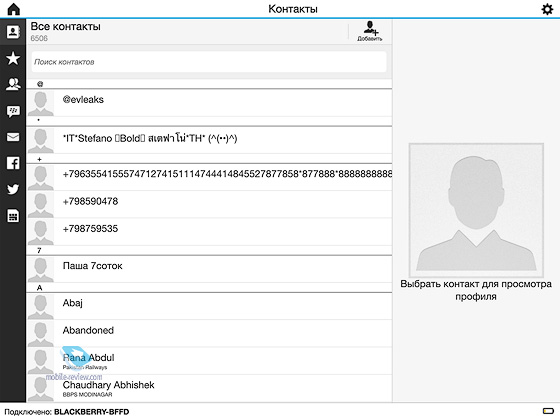560x420 pixels.
Task: Click the avatar next to @evleaks
Action: 41,103
